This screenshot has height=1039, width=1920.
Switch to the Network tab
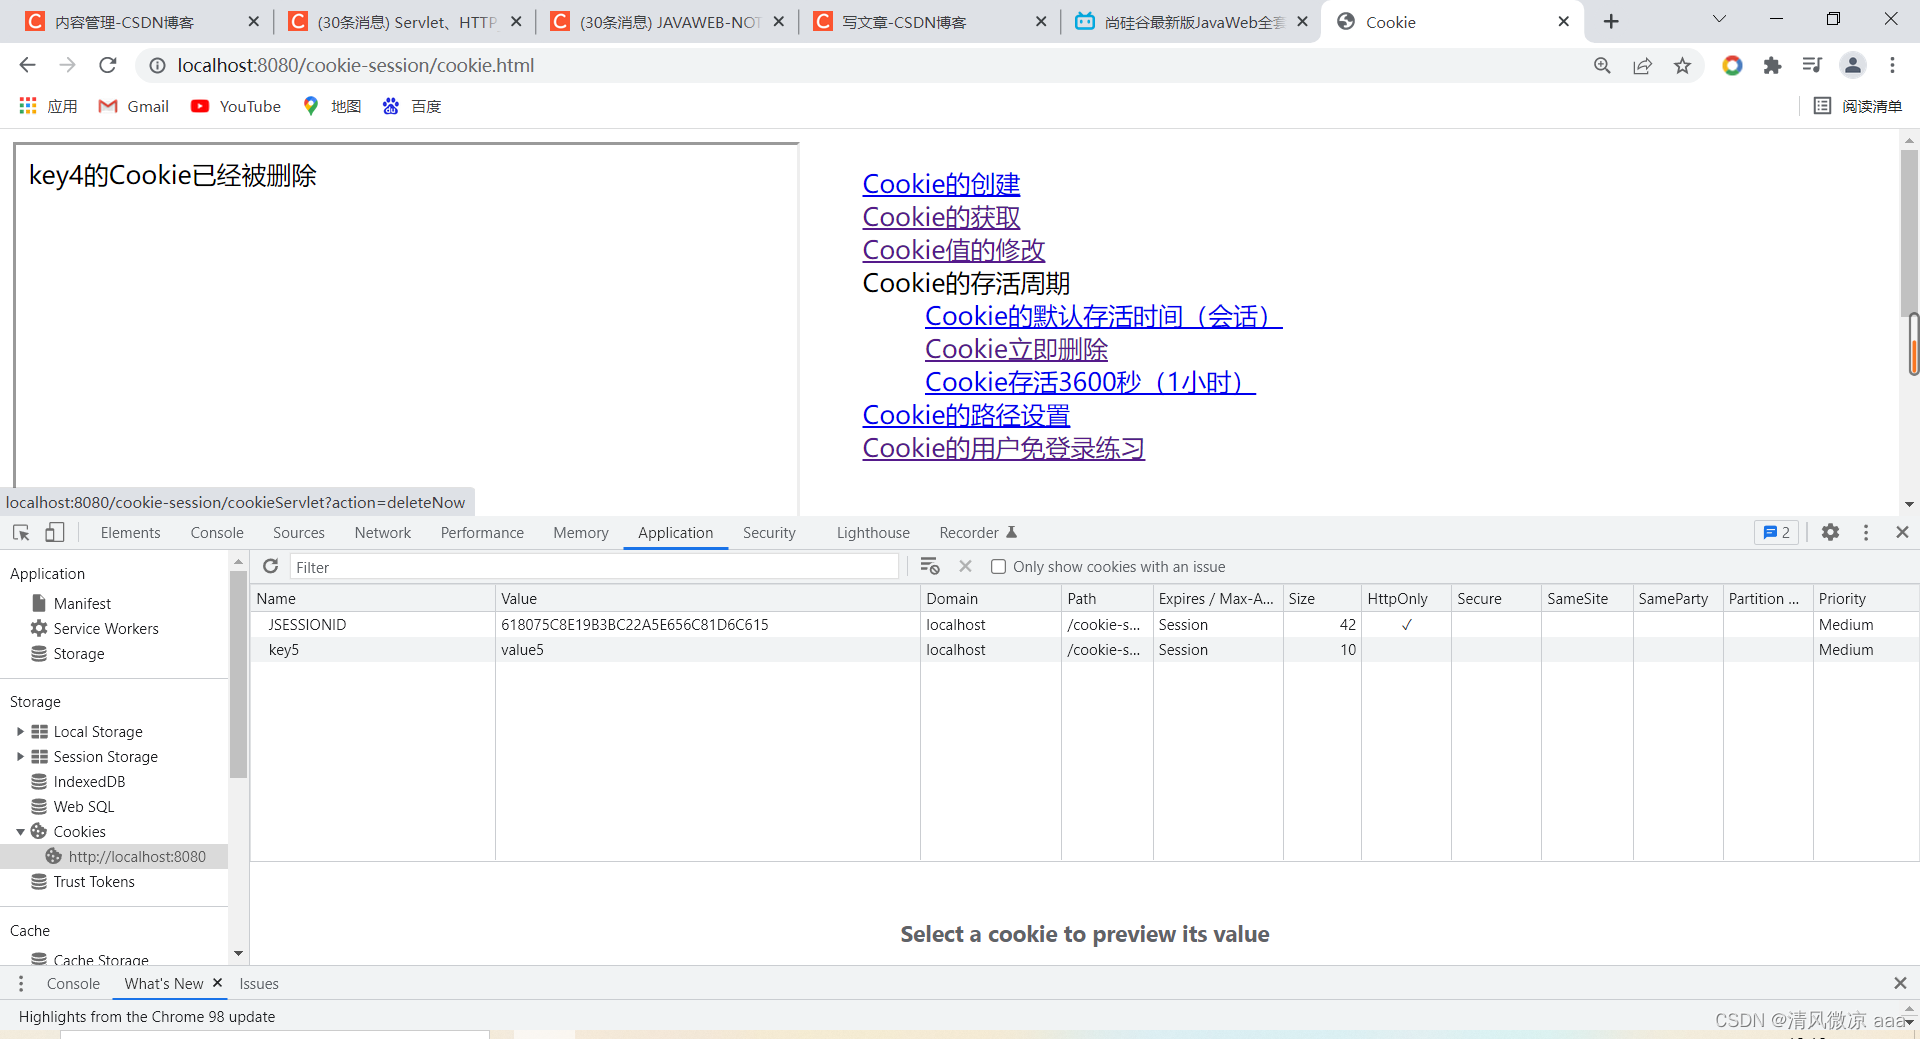383,533
